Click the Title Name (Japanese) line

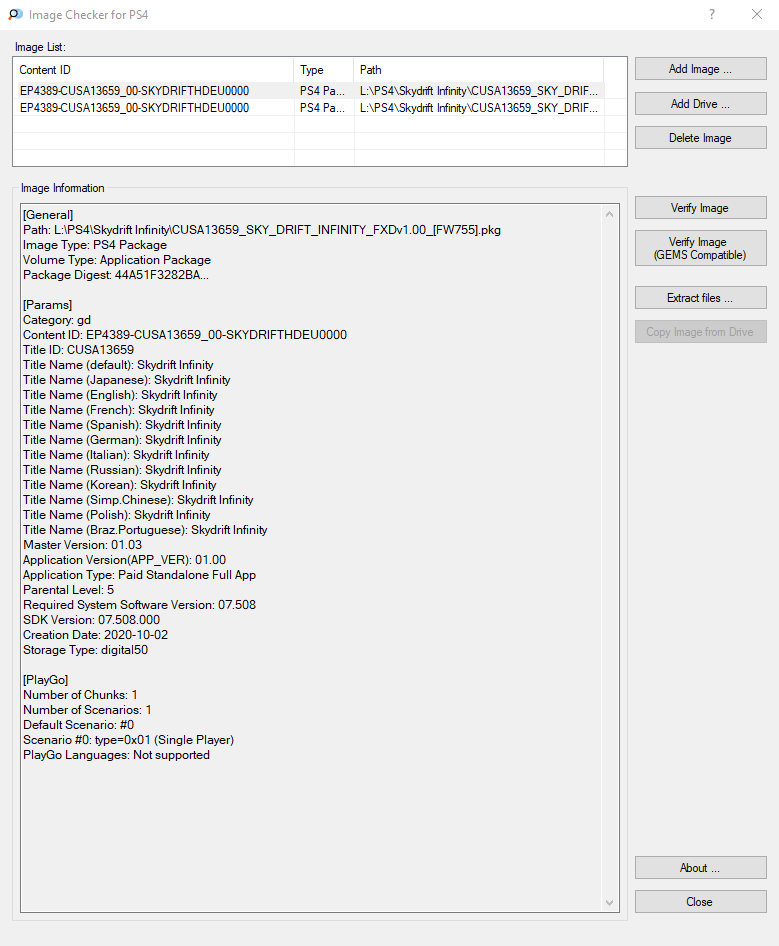127,380
